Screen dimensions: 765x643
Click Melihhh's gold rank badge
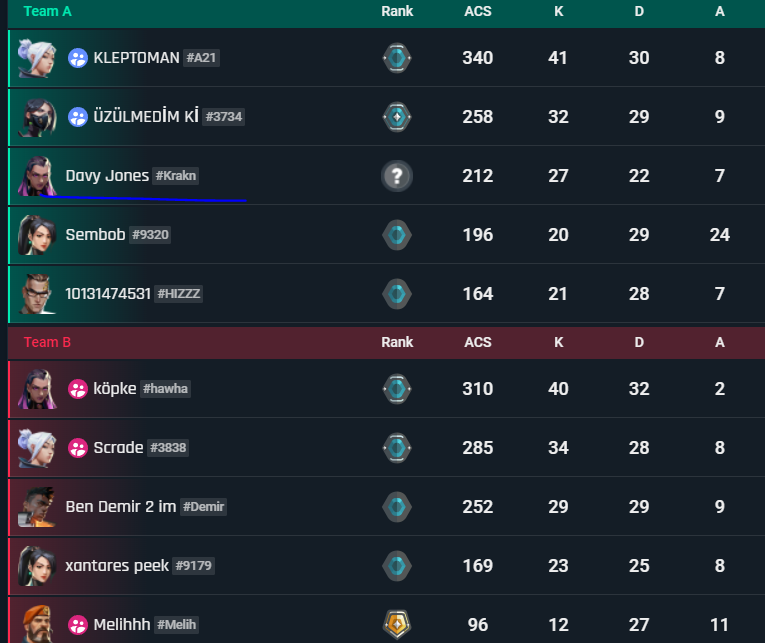point(397,625)
